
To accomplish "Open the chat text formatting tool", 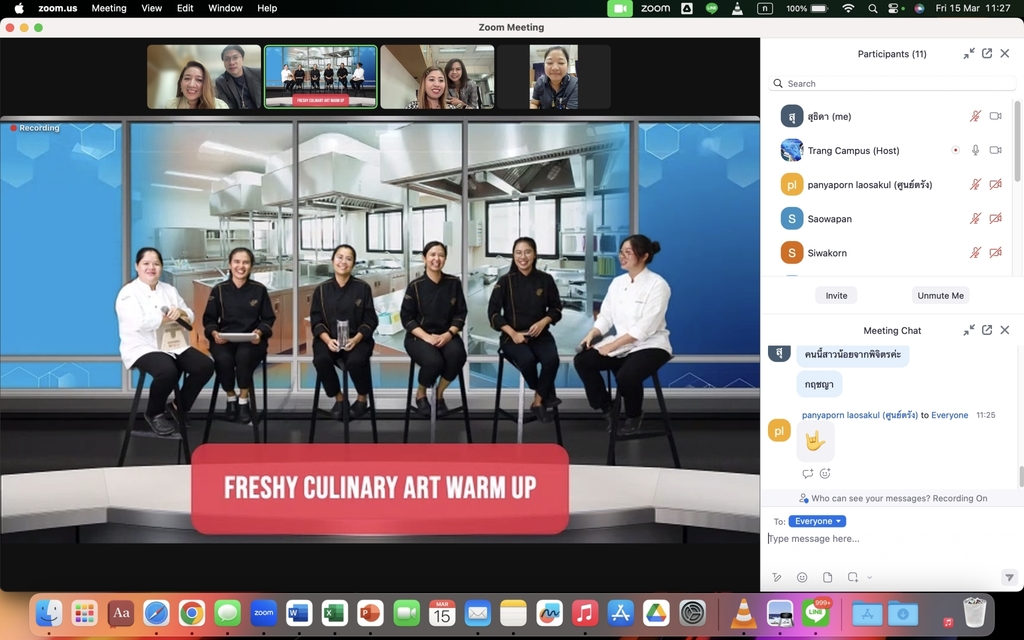I will [x=777, y=577].
